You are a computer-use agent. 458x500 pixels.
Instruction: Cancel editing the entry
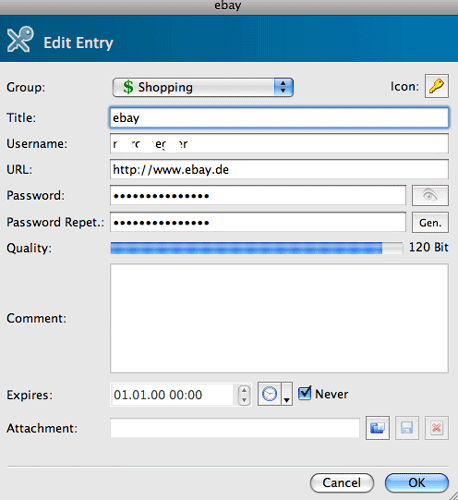pos(342,483)
